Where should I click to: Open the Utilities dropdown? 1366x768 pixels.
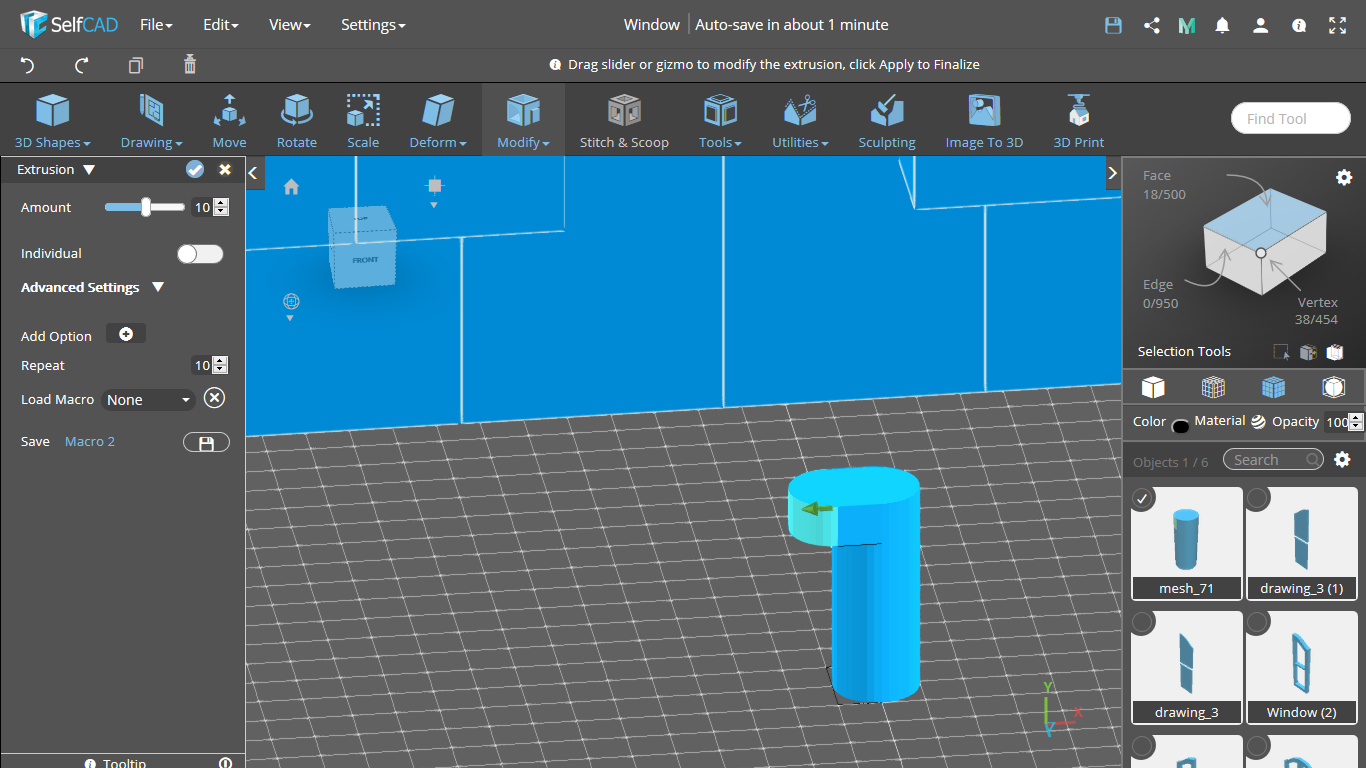point(800,120)
